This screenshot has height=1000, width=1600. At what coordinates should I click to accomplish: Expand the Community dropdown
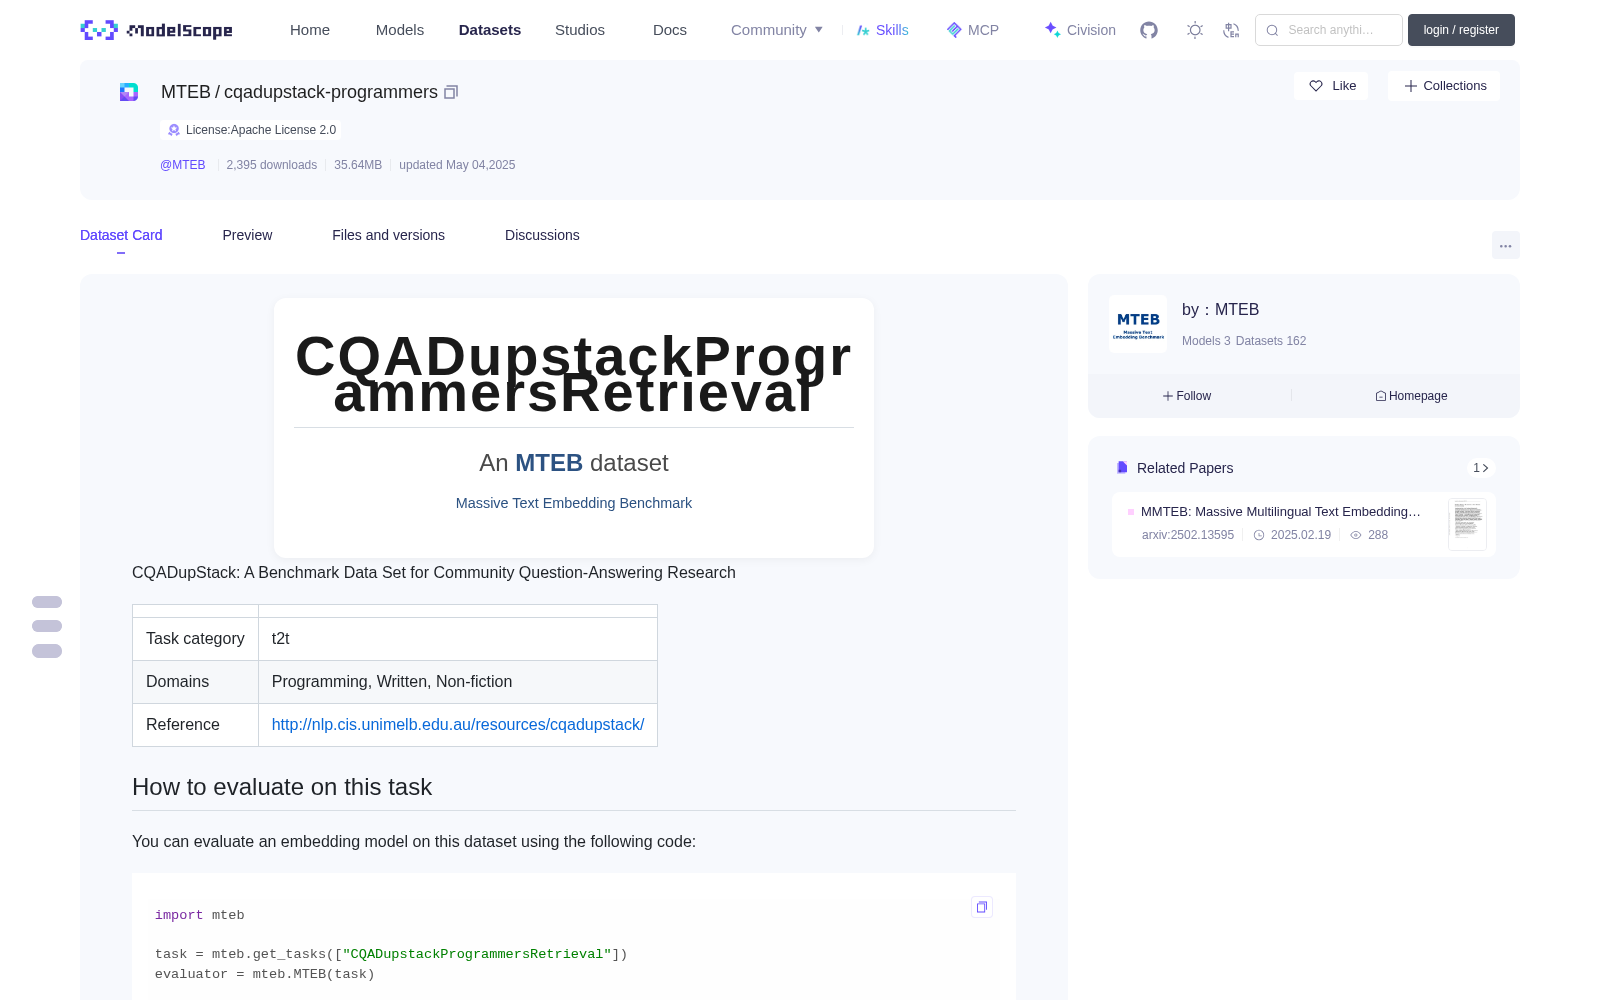[x=777, y=30]
